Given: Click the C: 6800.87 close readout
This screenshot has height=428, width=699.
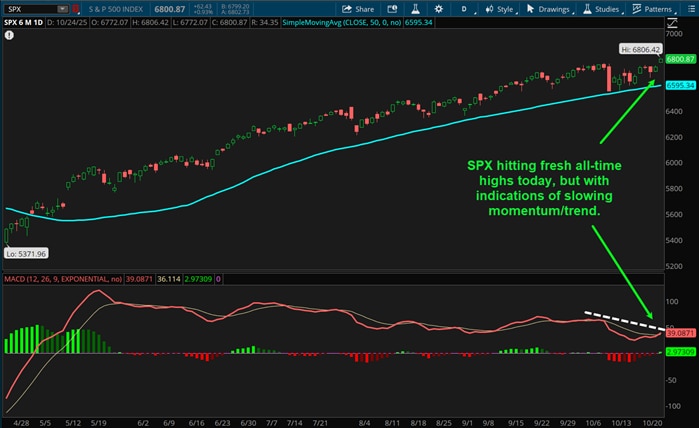Looking at the screenshot, I should coord(229,22).
